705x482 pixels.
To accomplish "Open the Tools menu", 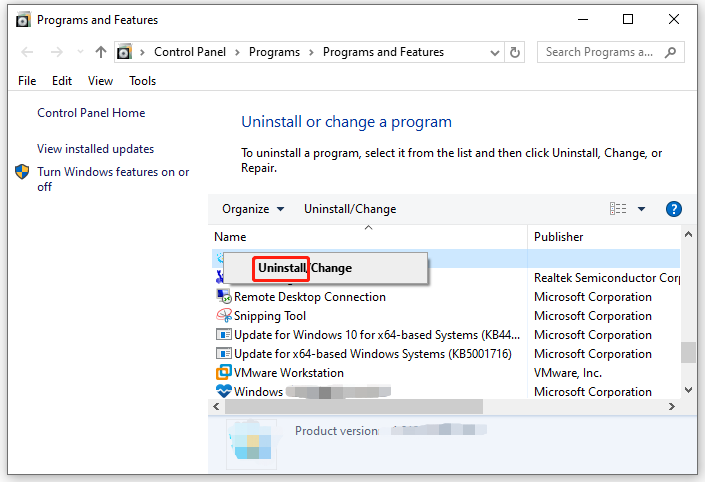I will pos(143,81).
